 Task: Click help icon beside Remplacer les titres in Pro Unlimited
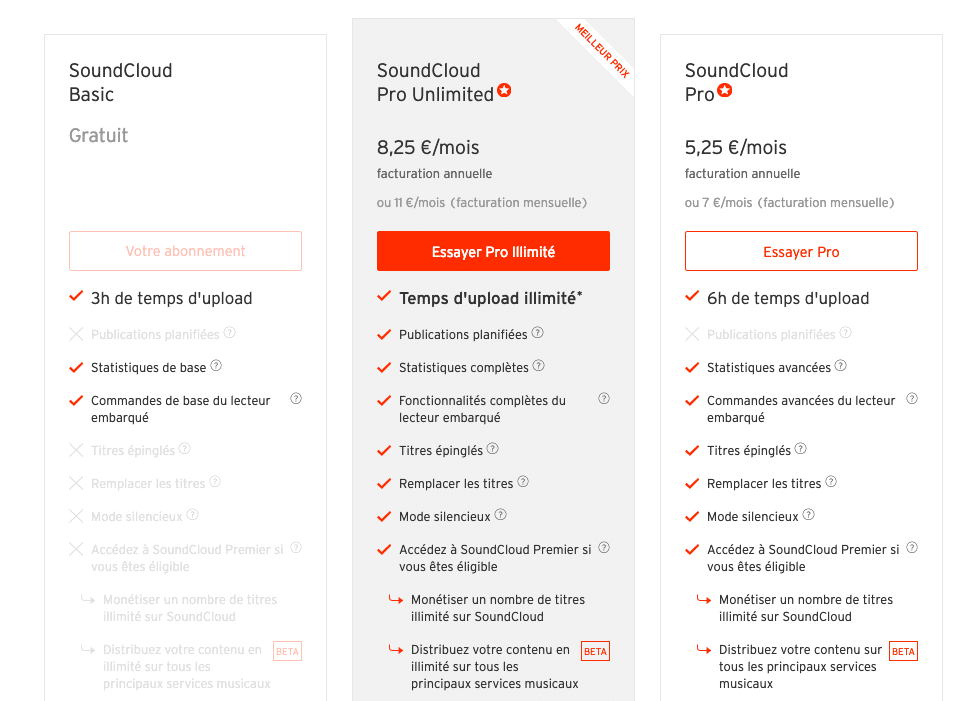point(523,481)
